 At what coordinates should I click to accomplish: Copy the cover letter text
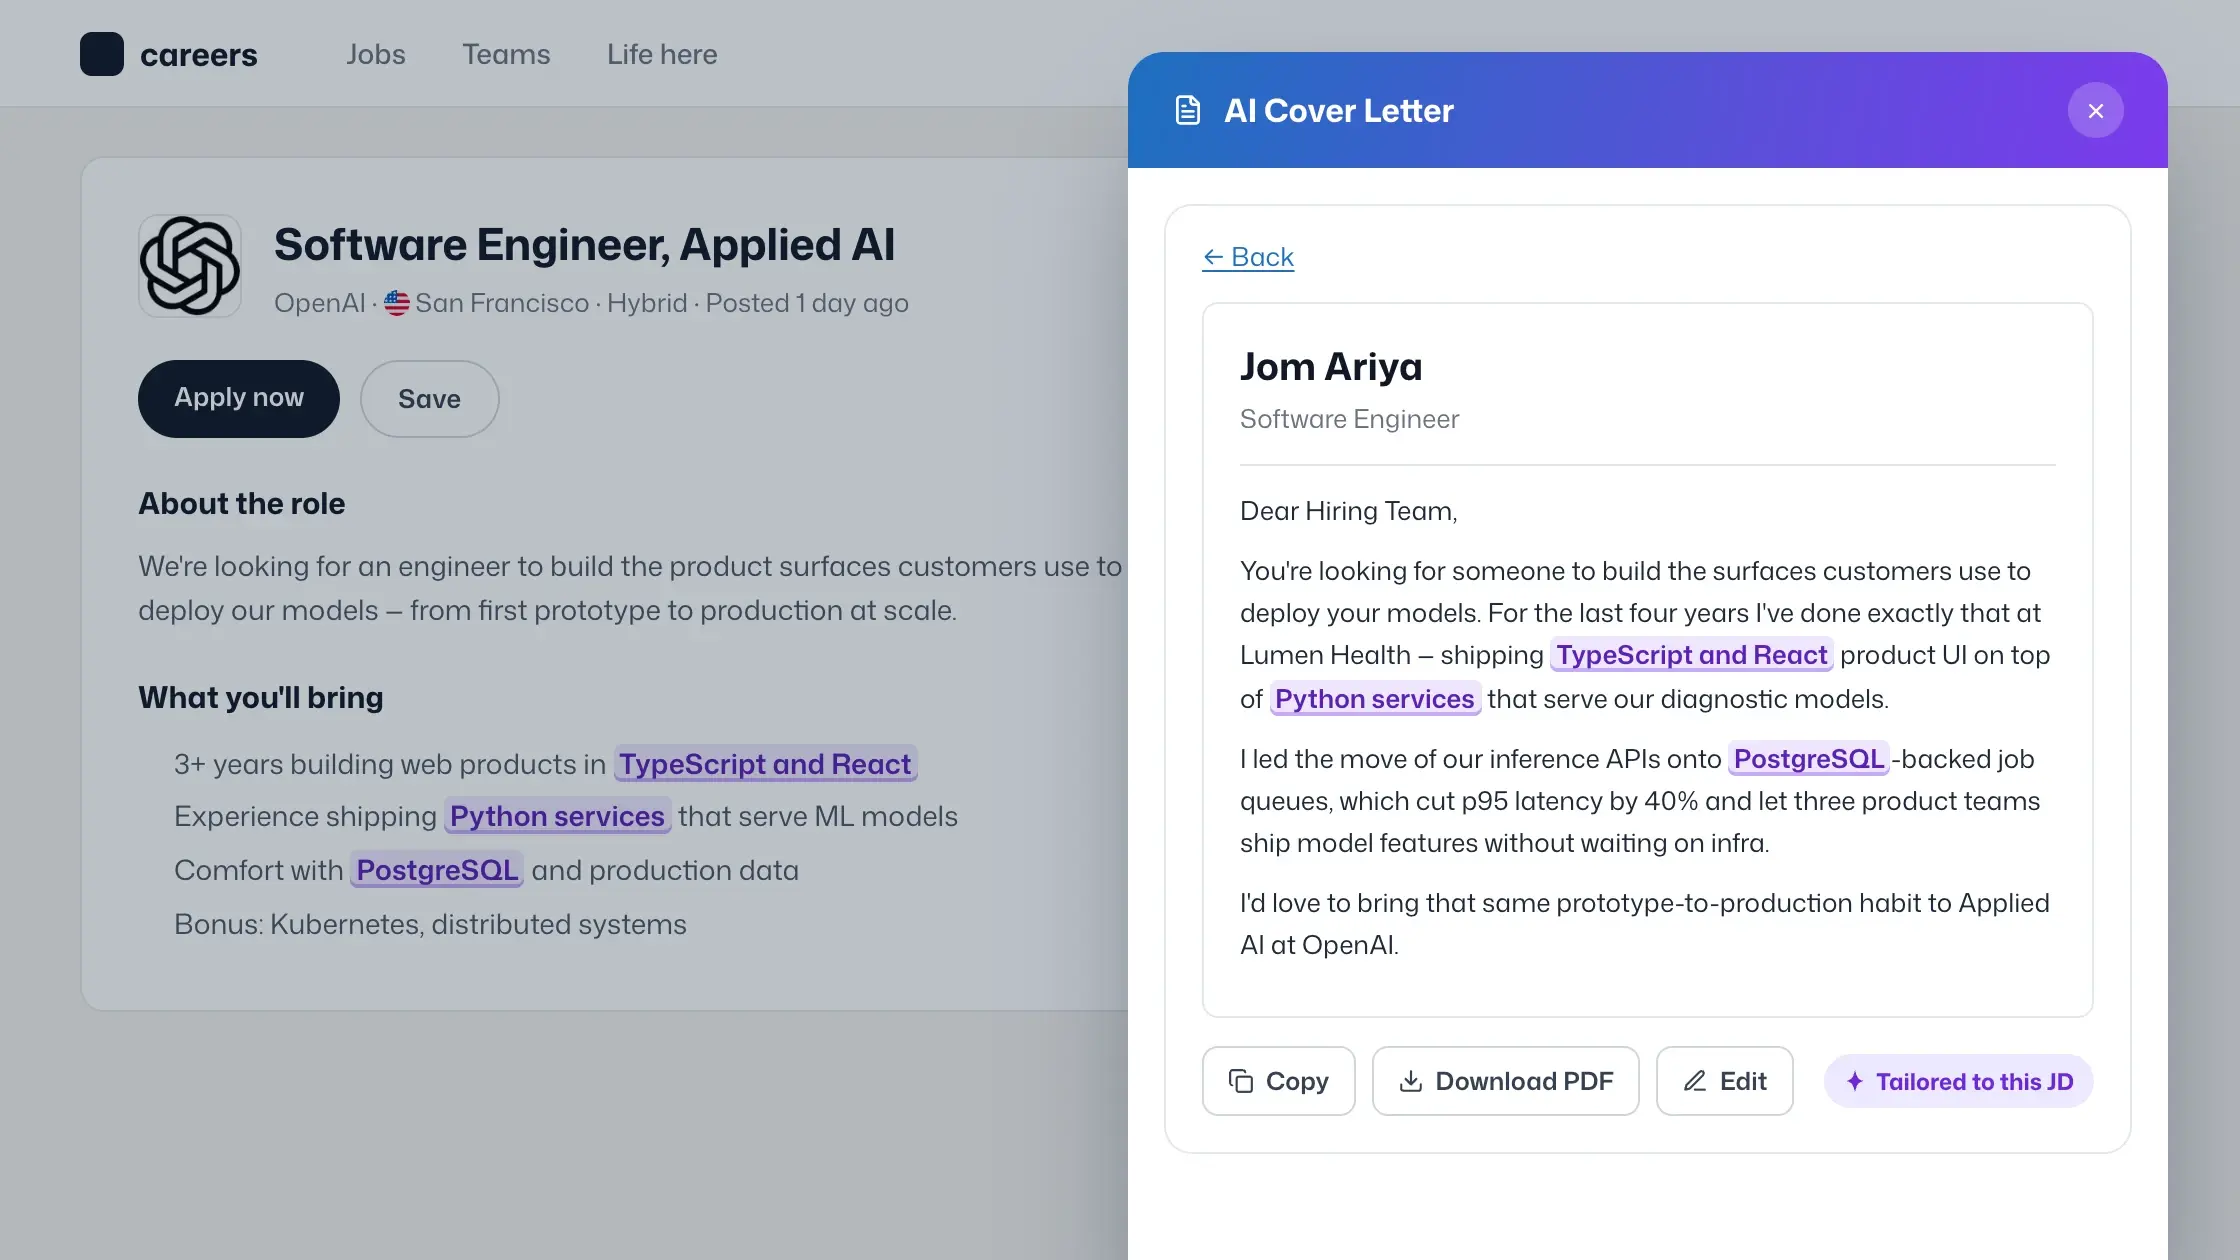(x=1278, y=1081)
